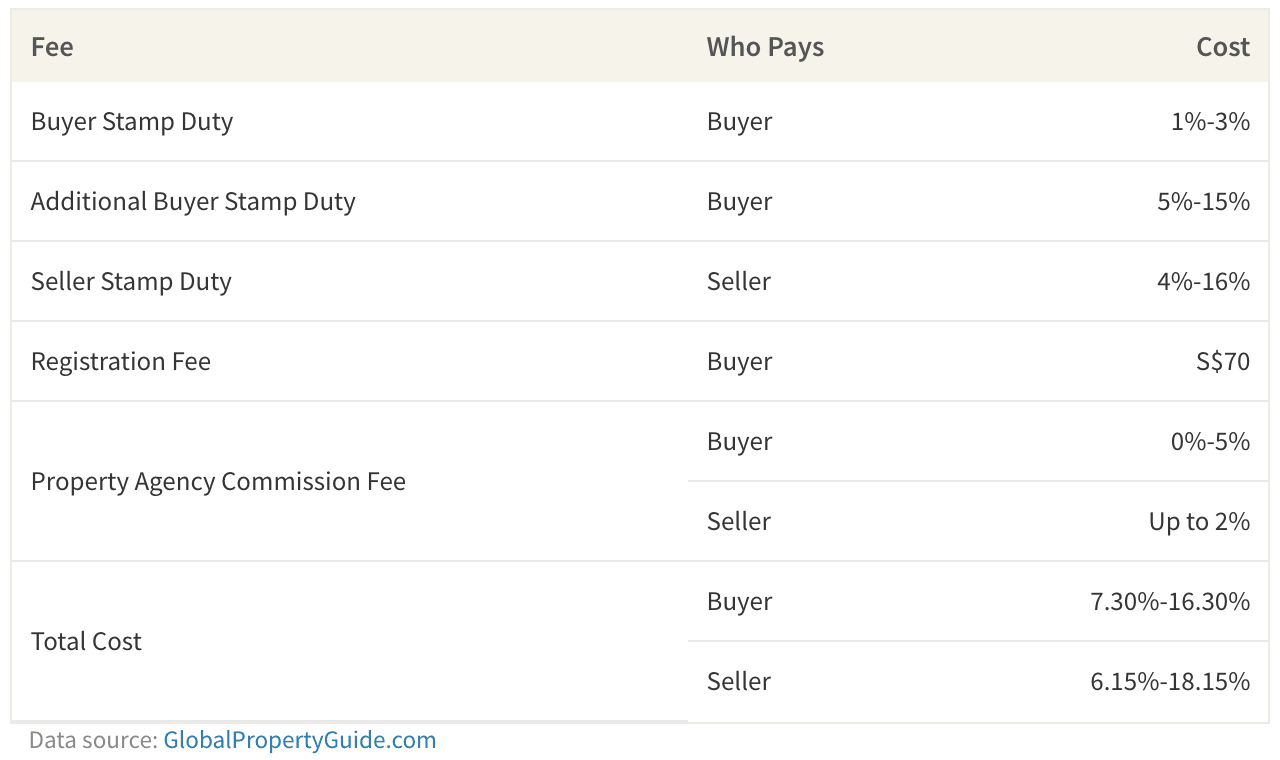This screenshot has height=760, width=1280.
Task: Click the Up to 2% value
Action: (x=1199, y=521)
